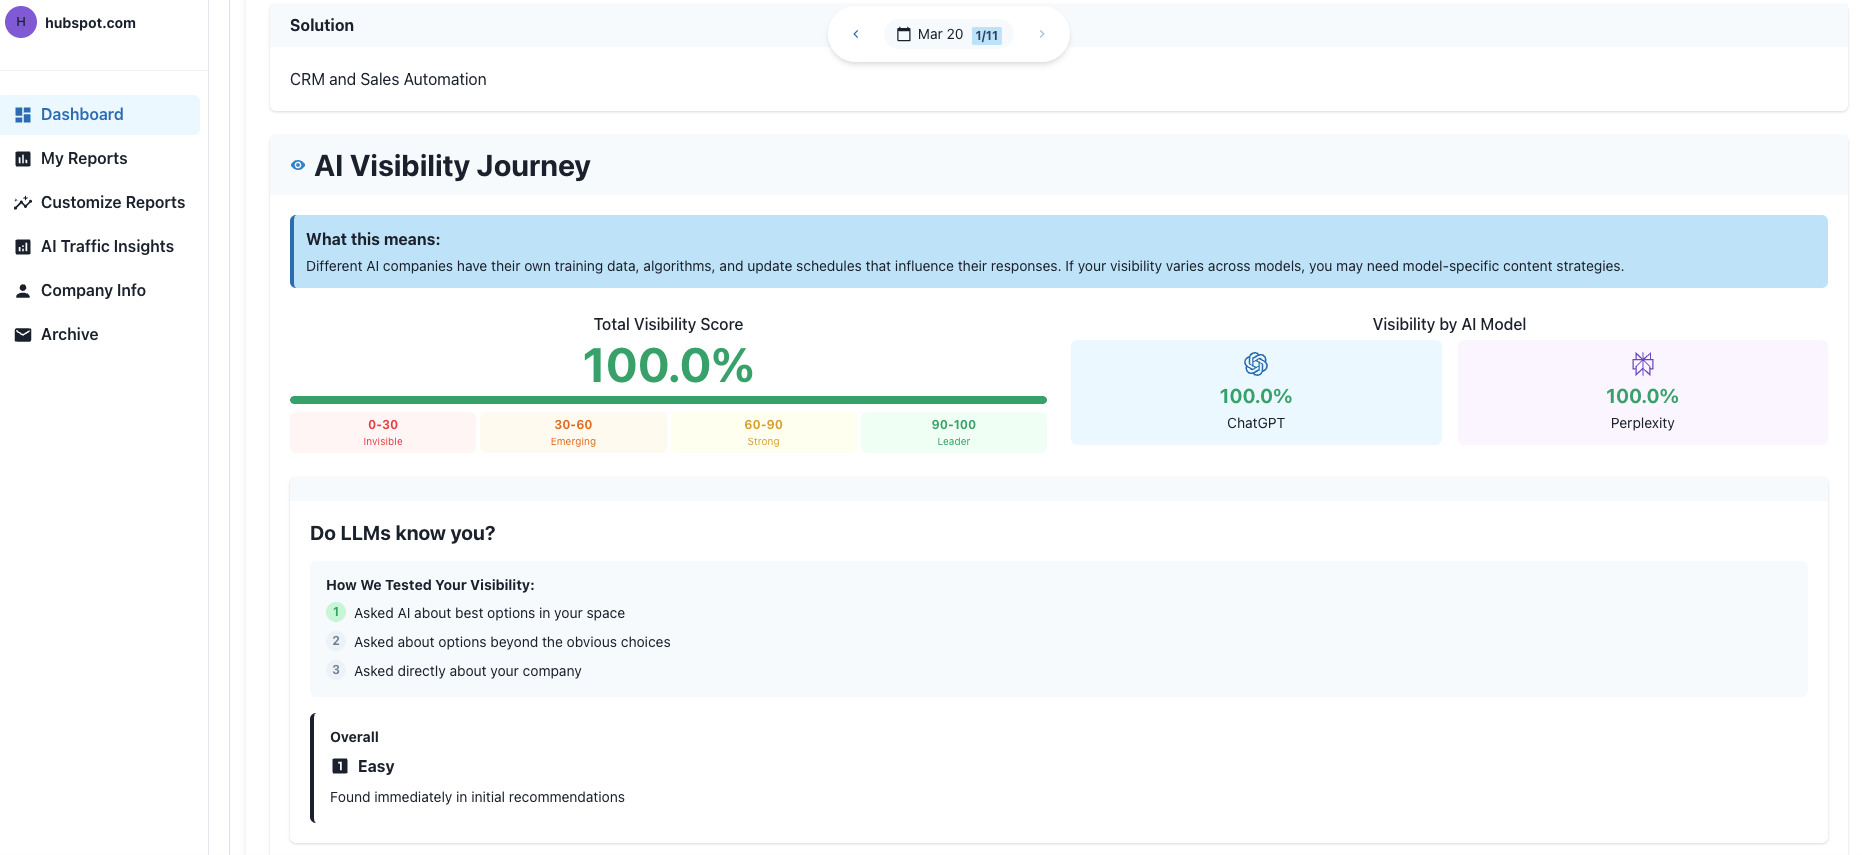The width and height of the screenshot is (1862, 855).
Task: Click the Customize Reports line-graph icon
Action: pos(23,203)
